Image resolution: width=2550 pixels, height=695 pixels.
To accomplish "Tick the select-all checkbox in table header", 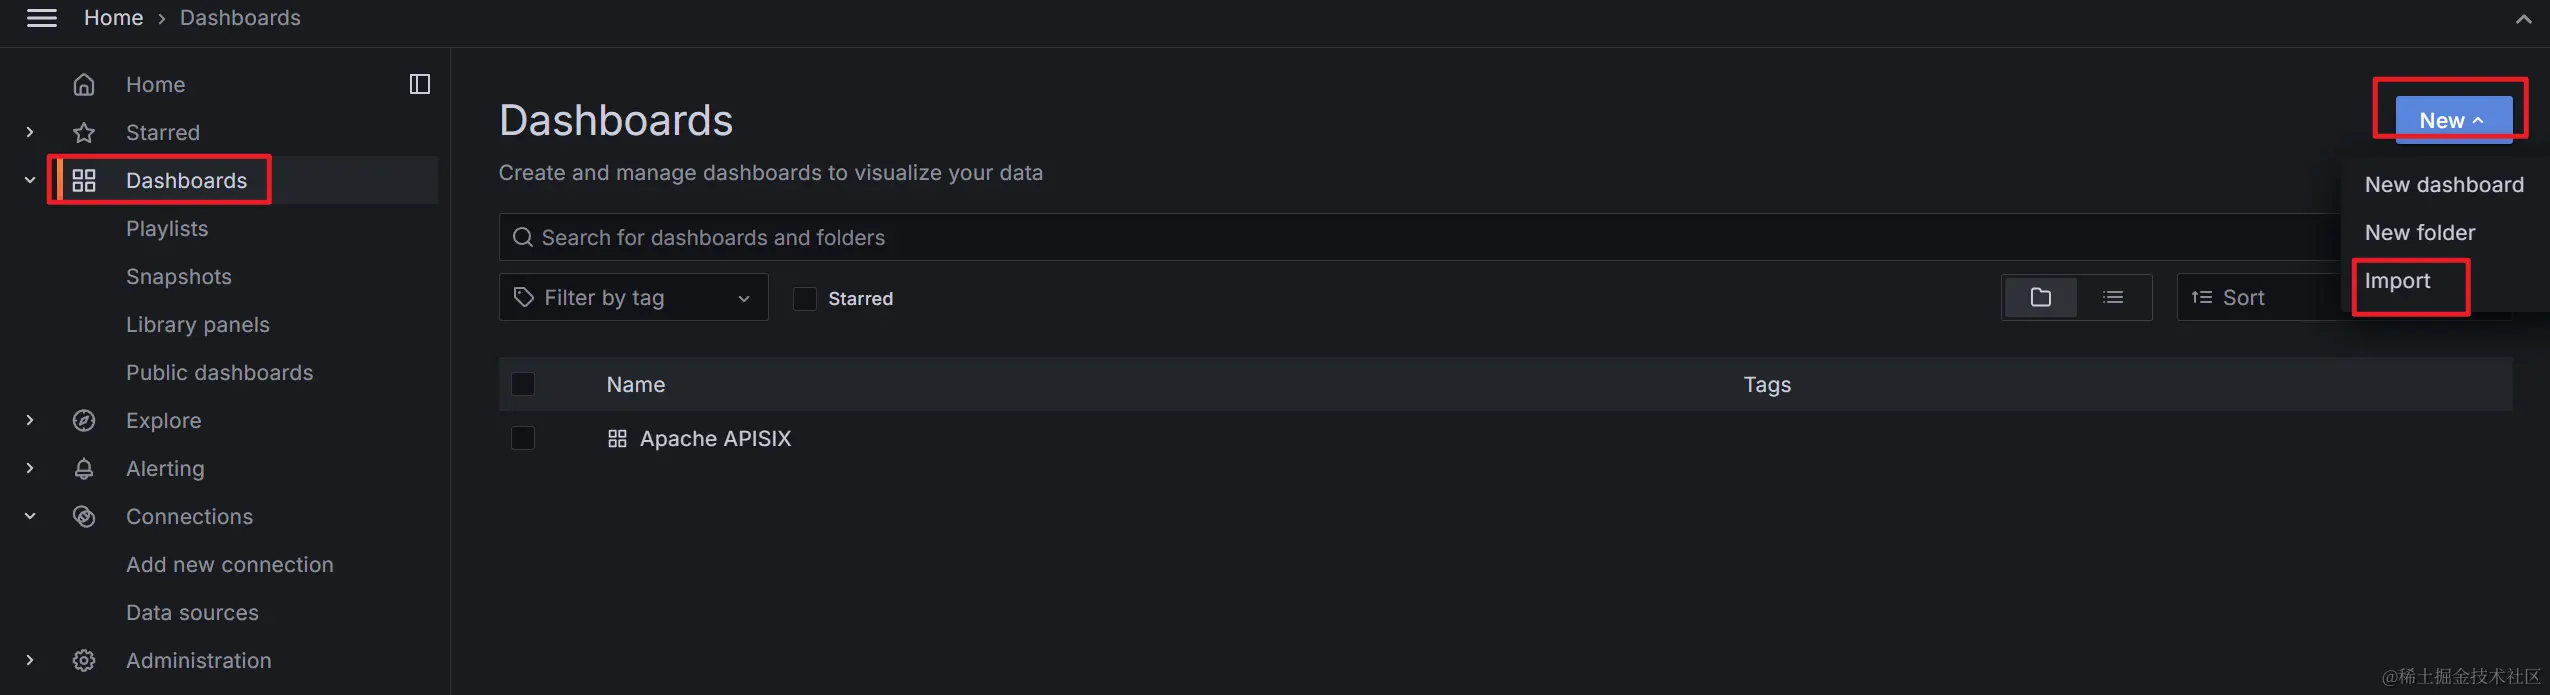I will pyautogui.click(x=523, y=385).
